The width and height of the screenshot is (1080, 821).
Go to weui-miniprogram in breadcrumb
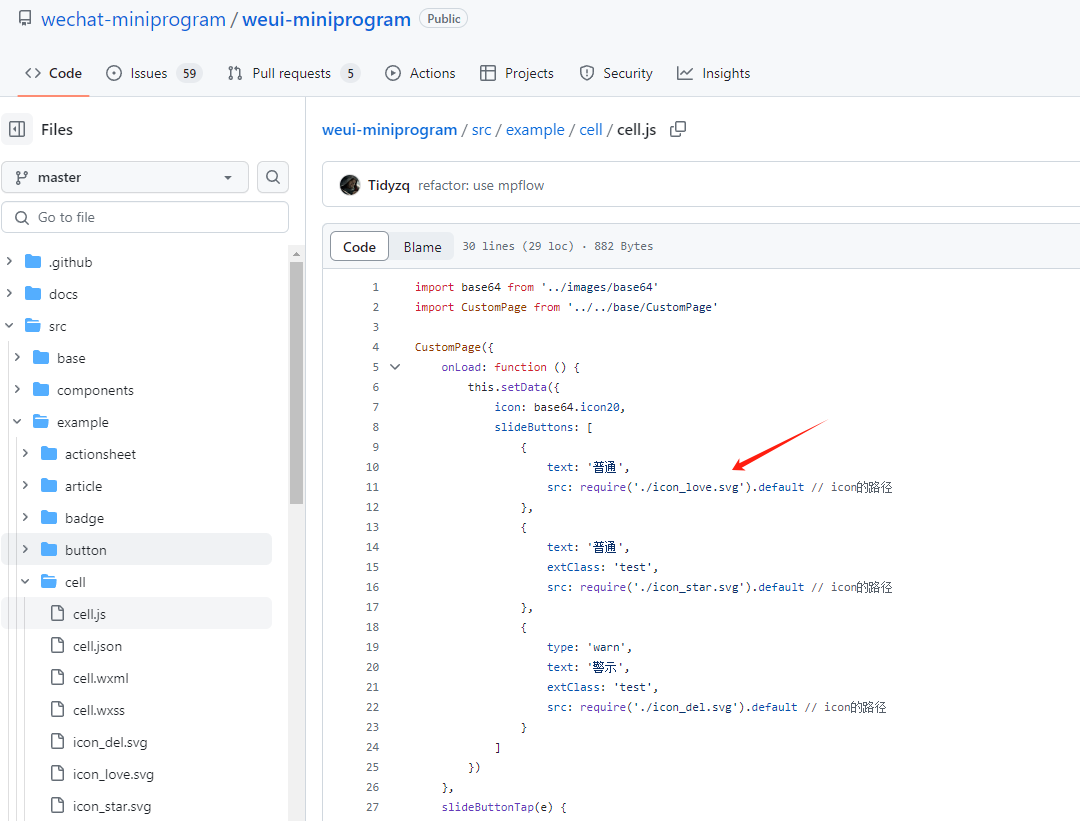click(390, 129)
